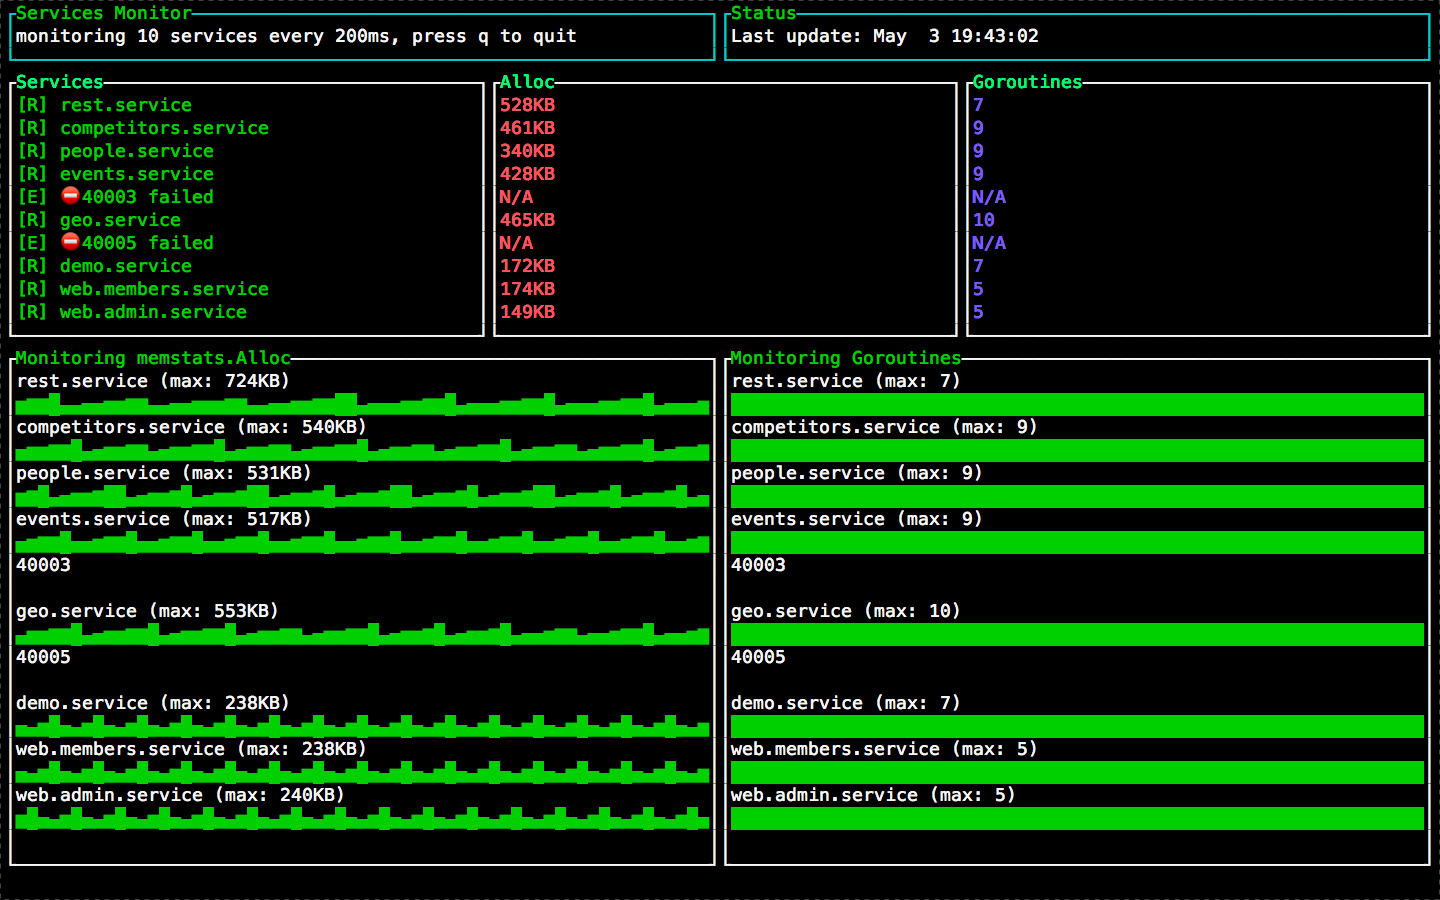
Task: Click the red error icon beside 40003 failed
Action: [x=70, y=195]
